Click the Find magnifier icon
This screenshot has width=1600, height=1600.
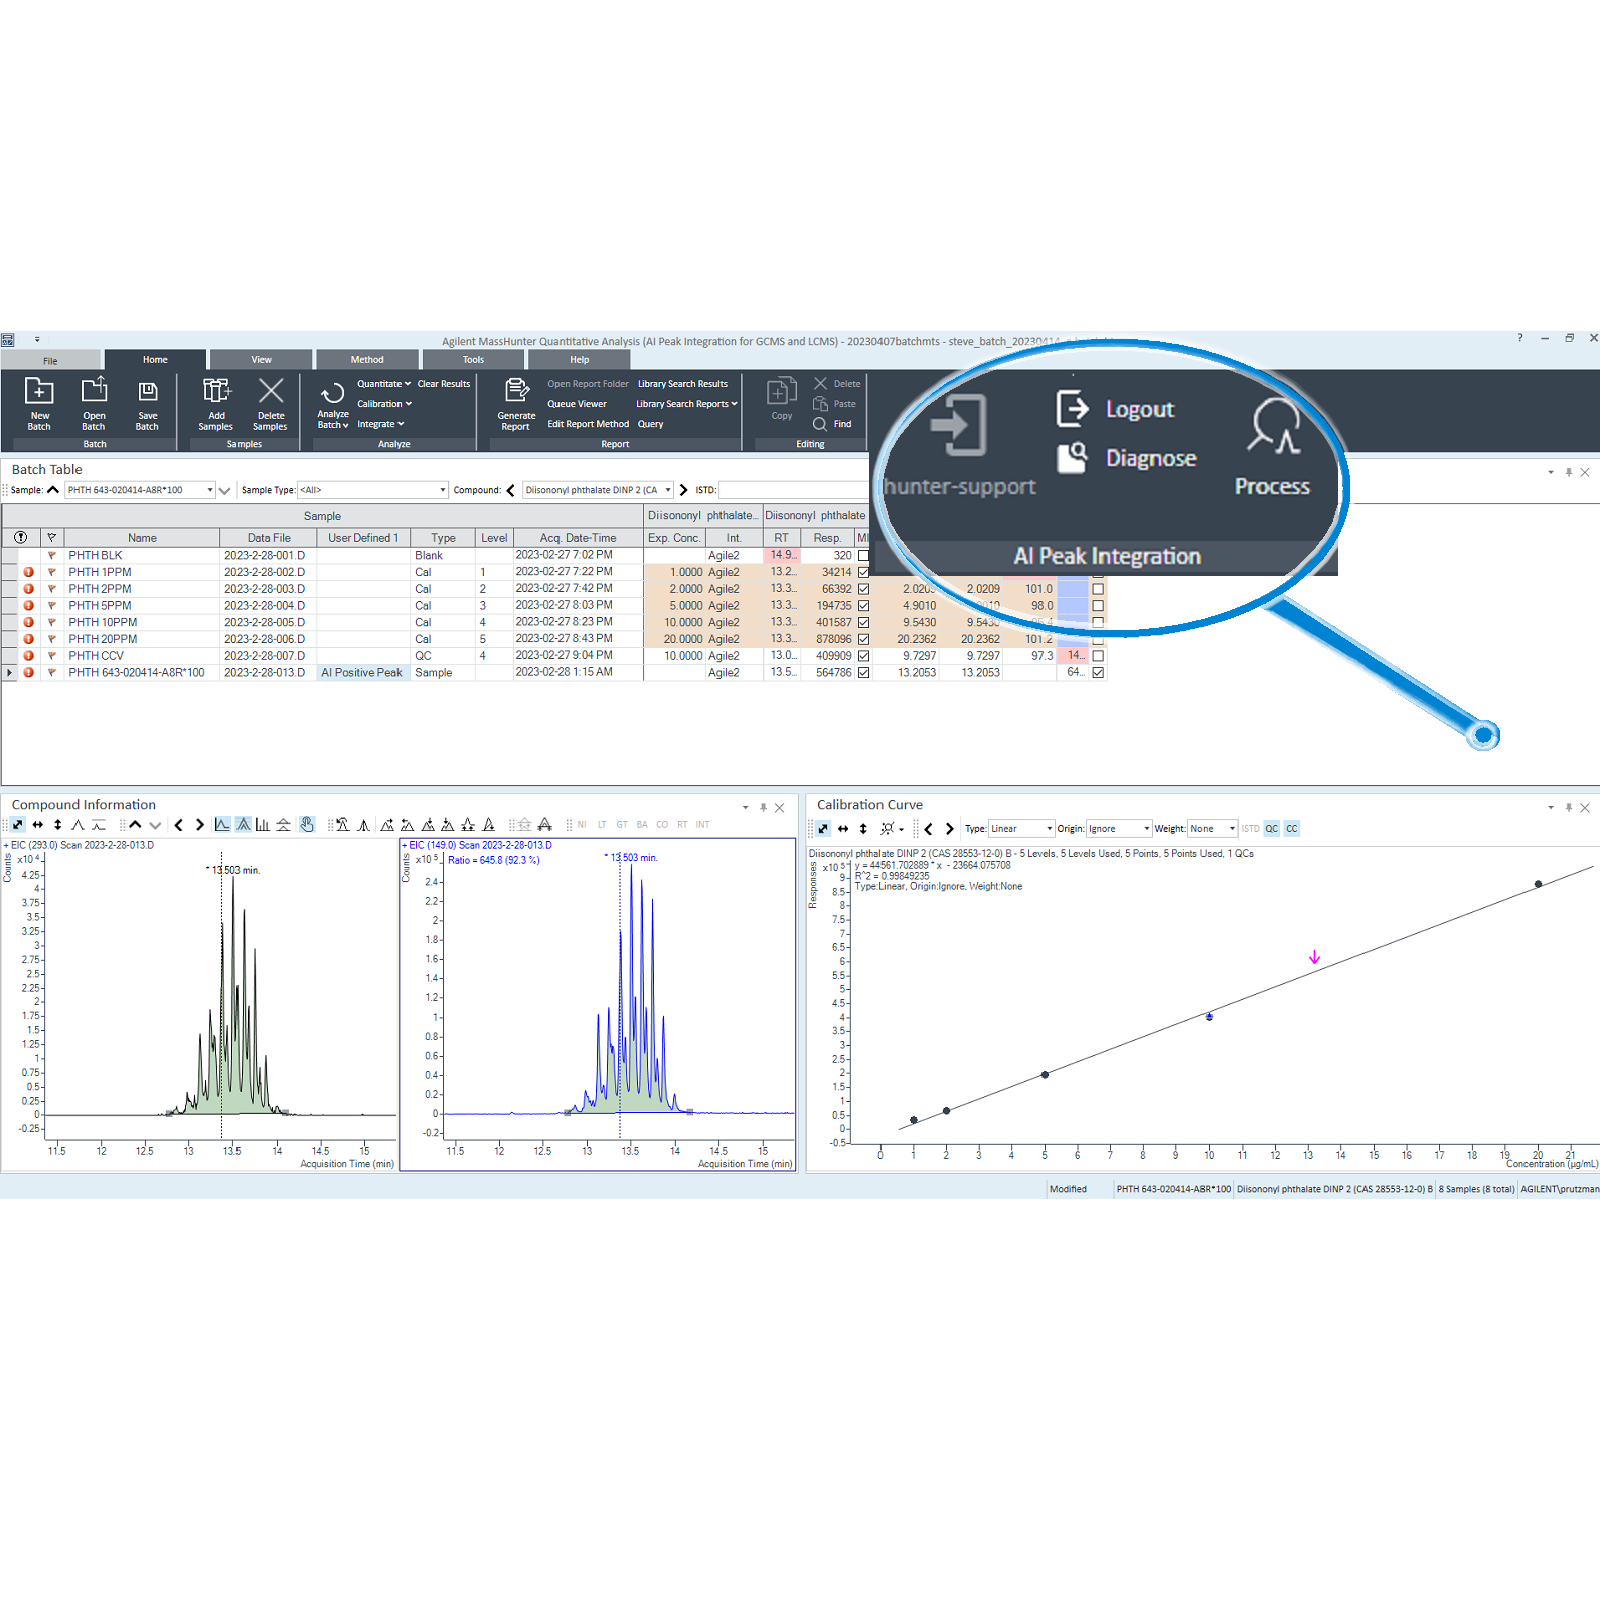point(820,424)
